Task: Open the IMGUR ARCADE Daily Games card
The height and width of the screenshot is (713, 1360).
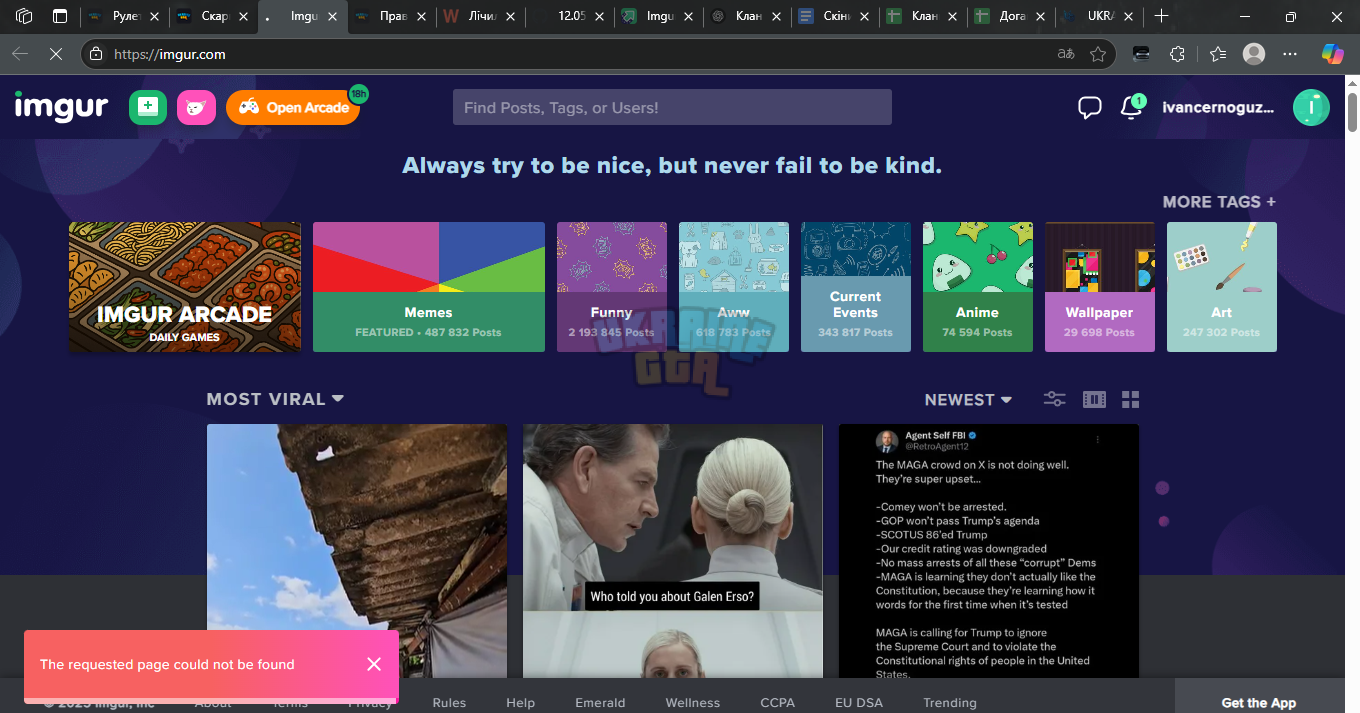Action: [185, 287]
